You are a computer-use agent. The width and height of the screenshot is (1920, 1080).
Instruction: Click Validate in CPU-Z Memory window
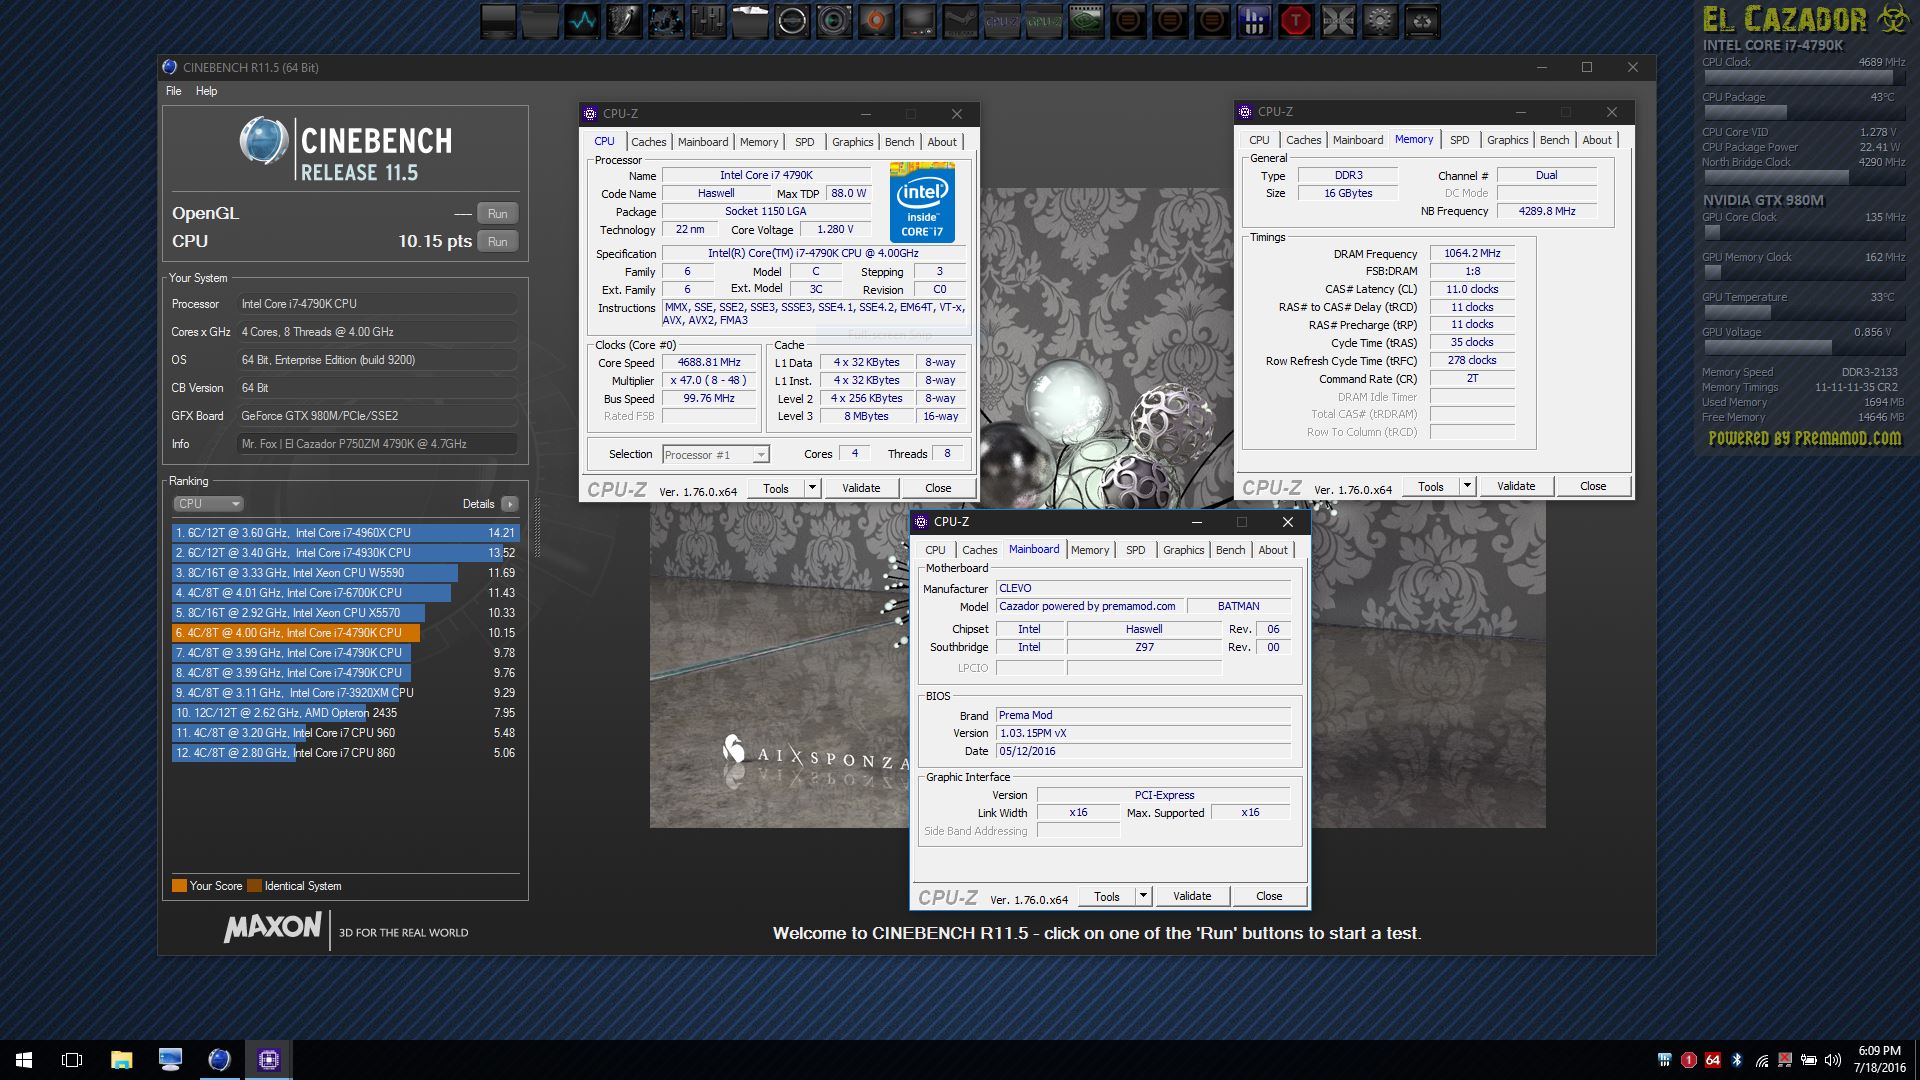pyautogui.click(x=1516, y=486)
